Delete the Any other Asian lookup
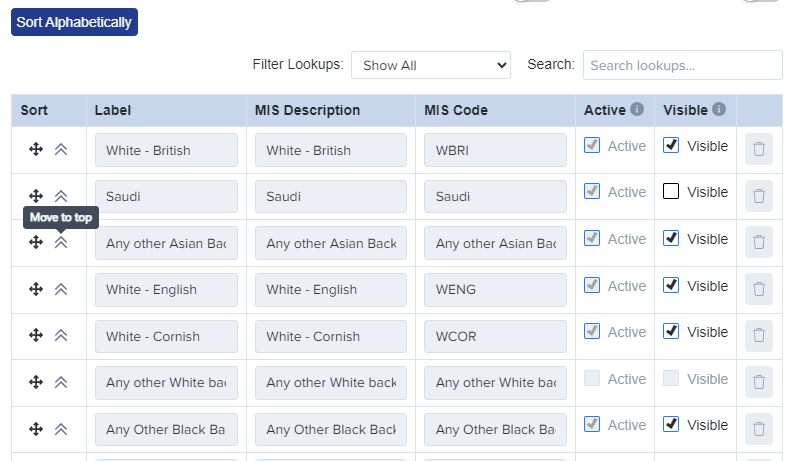 click(759, 242)
